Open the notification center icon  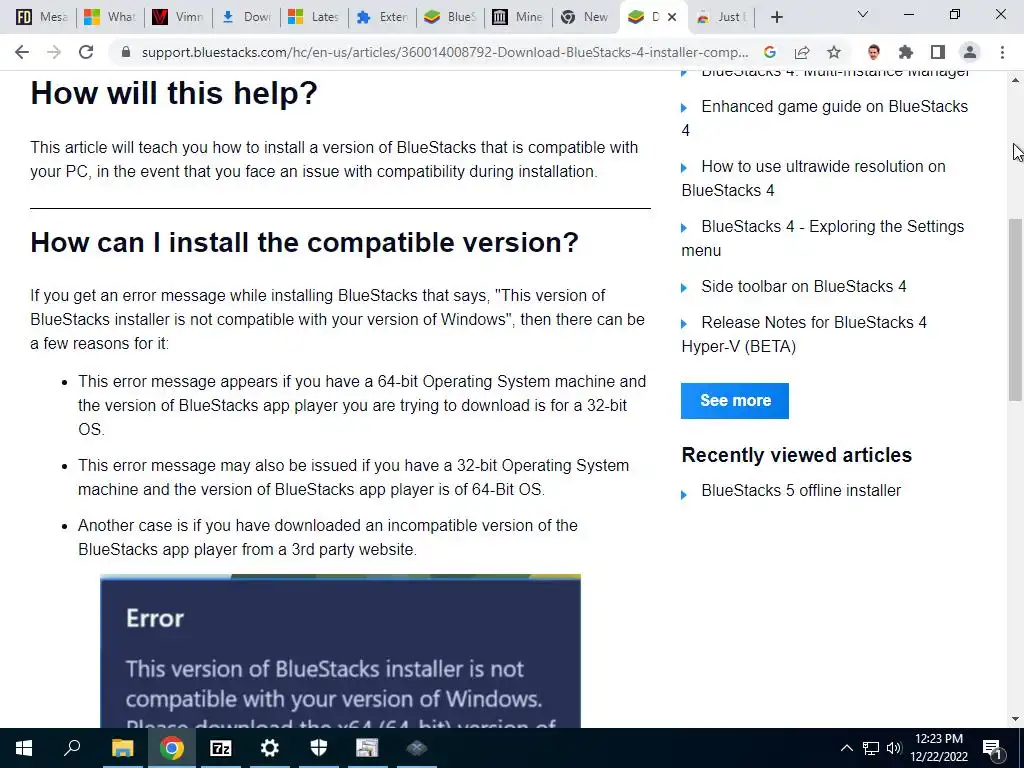tap(993, 748)
